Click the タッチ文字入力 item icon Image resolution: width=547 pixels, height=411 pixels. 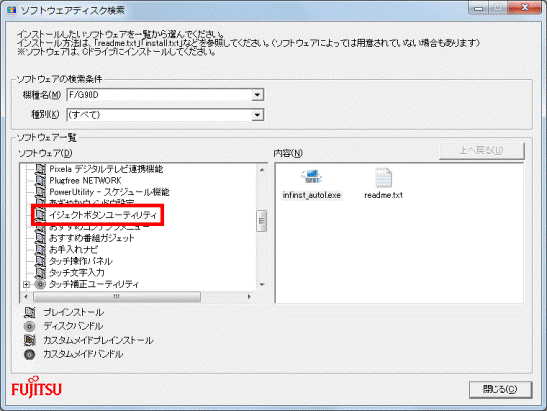click(40, 273)
